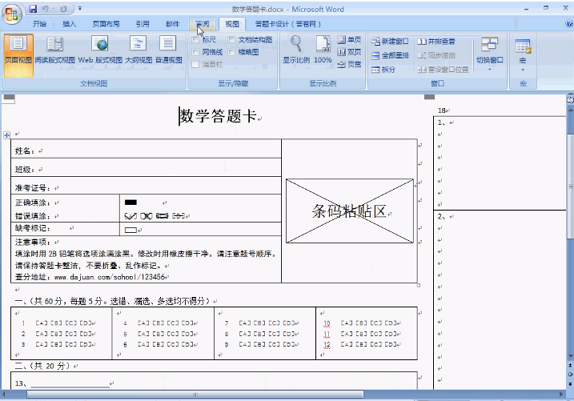
Task: Click the select browse object button
Action: tap(570, 374)
